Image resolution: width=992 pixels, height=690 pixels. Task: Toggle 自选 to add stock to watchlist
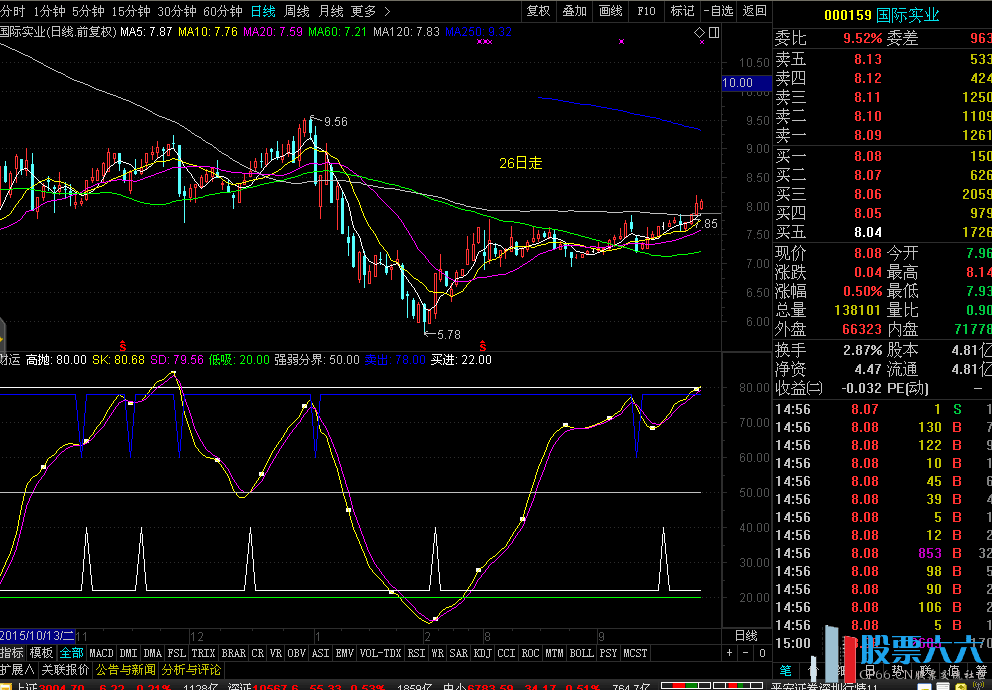717,11
